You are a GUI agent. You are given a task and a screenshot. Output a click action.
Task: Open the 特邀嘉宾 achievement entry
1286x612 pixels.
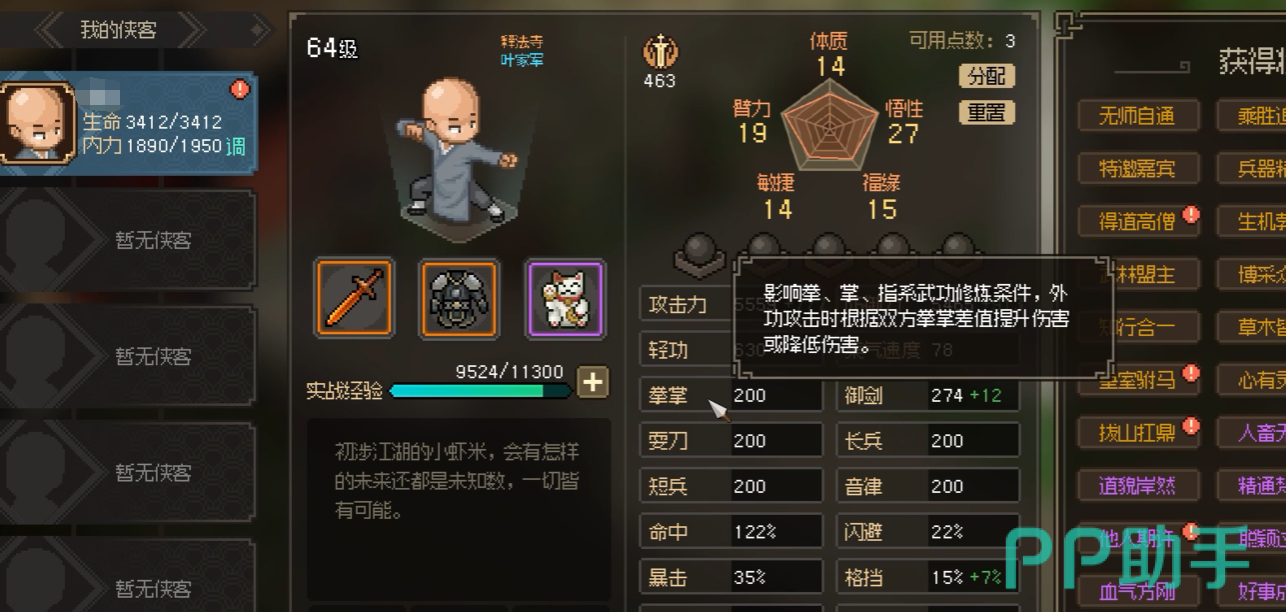click(1137, 168)
